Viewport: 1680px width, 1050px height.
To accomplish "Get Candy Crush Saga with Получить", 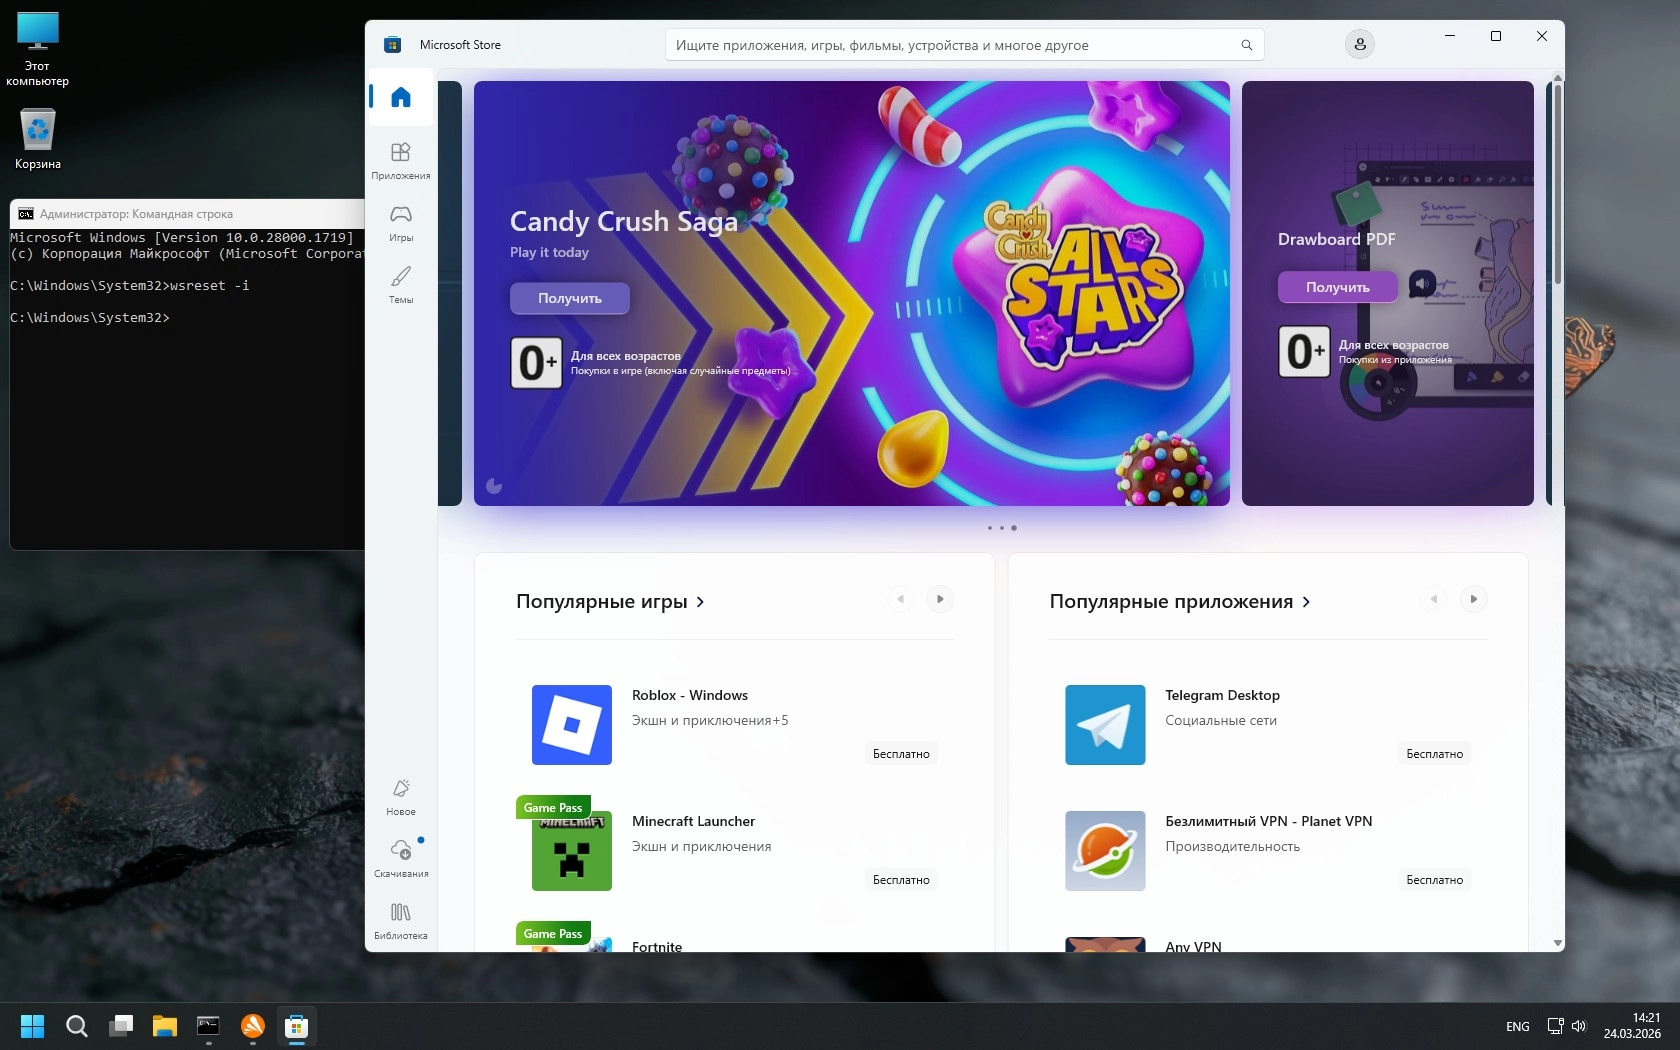I will pyautogui.click(x=570, y=298).
